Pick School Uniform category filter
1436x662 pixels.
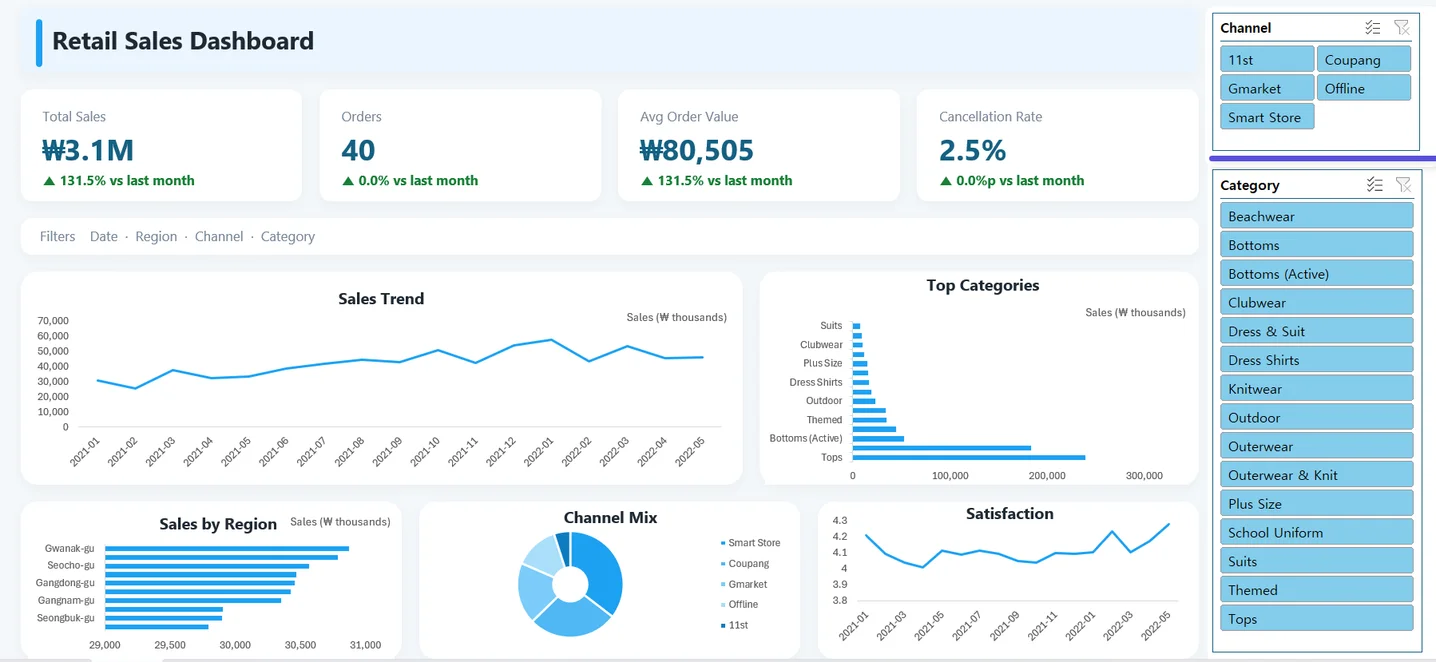[x=1317, y=532]
